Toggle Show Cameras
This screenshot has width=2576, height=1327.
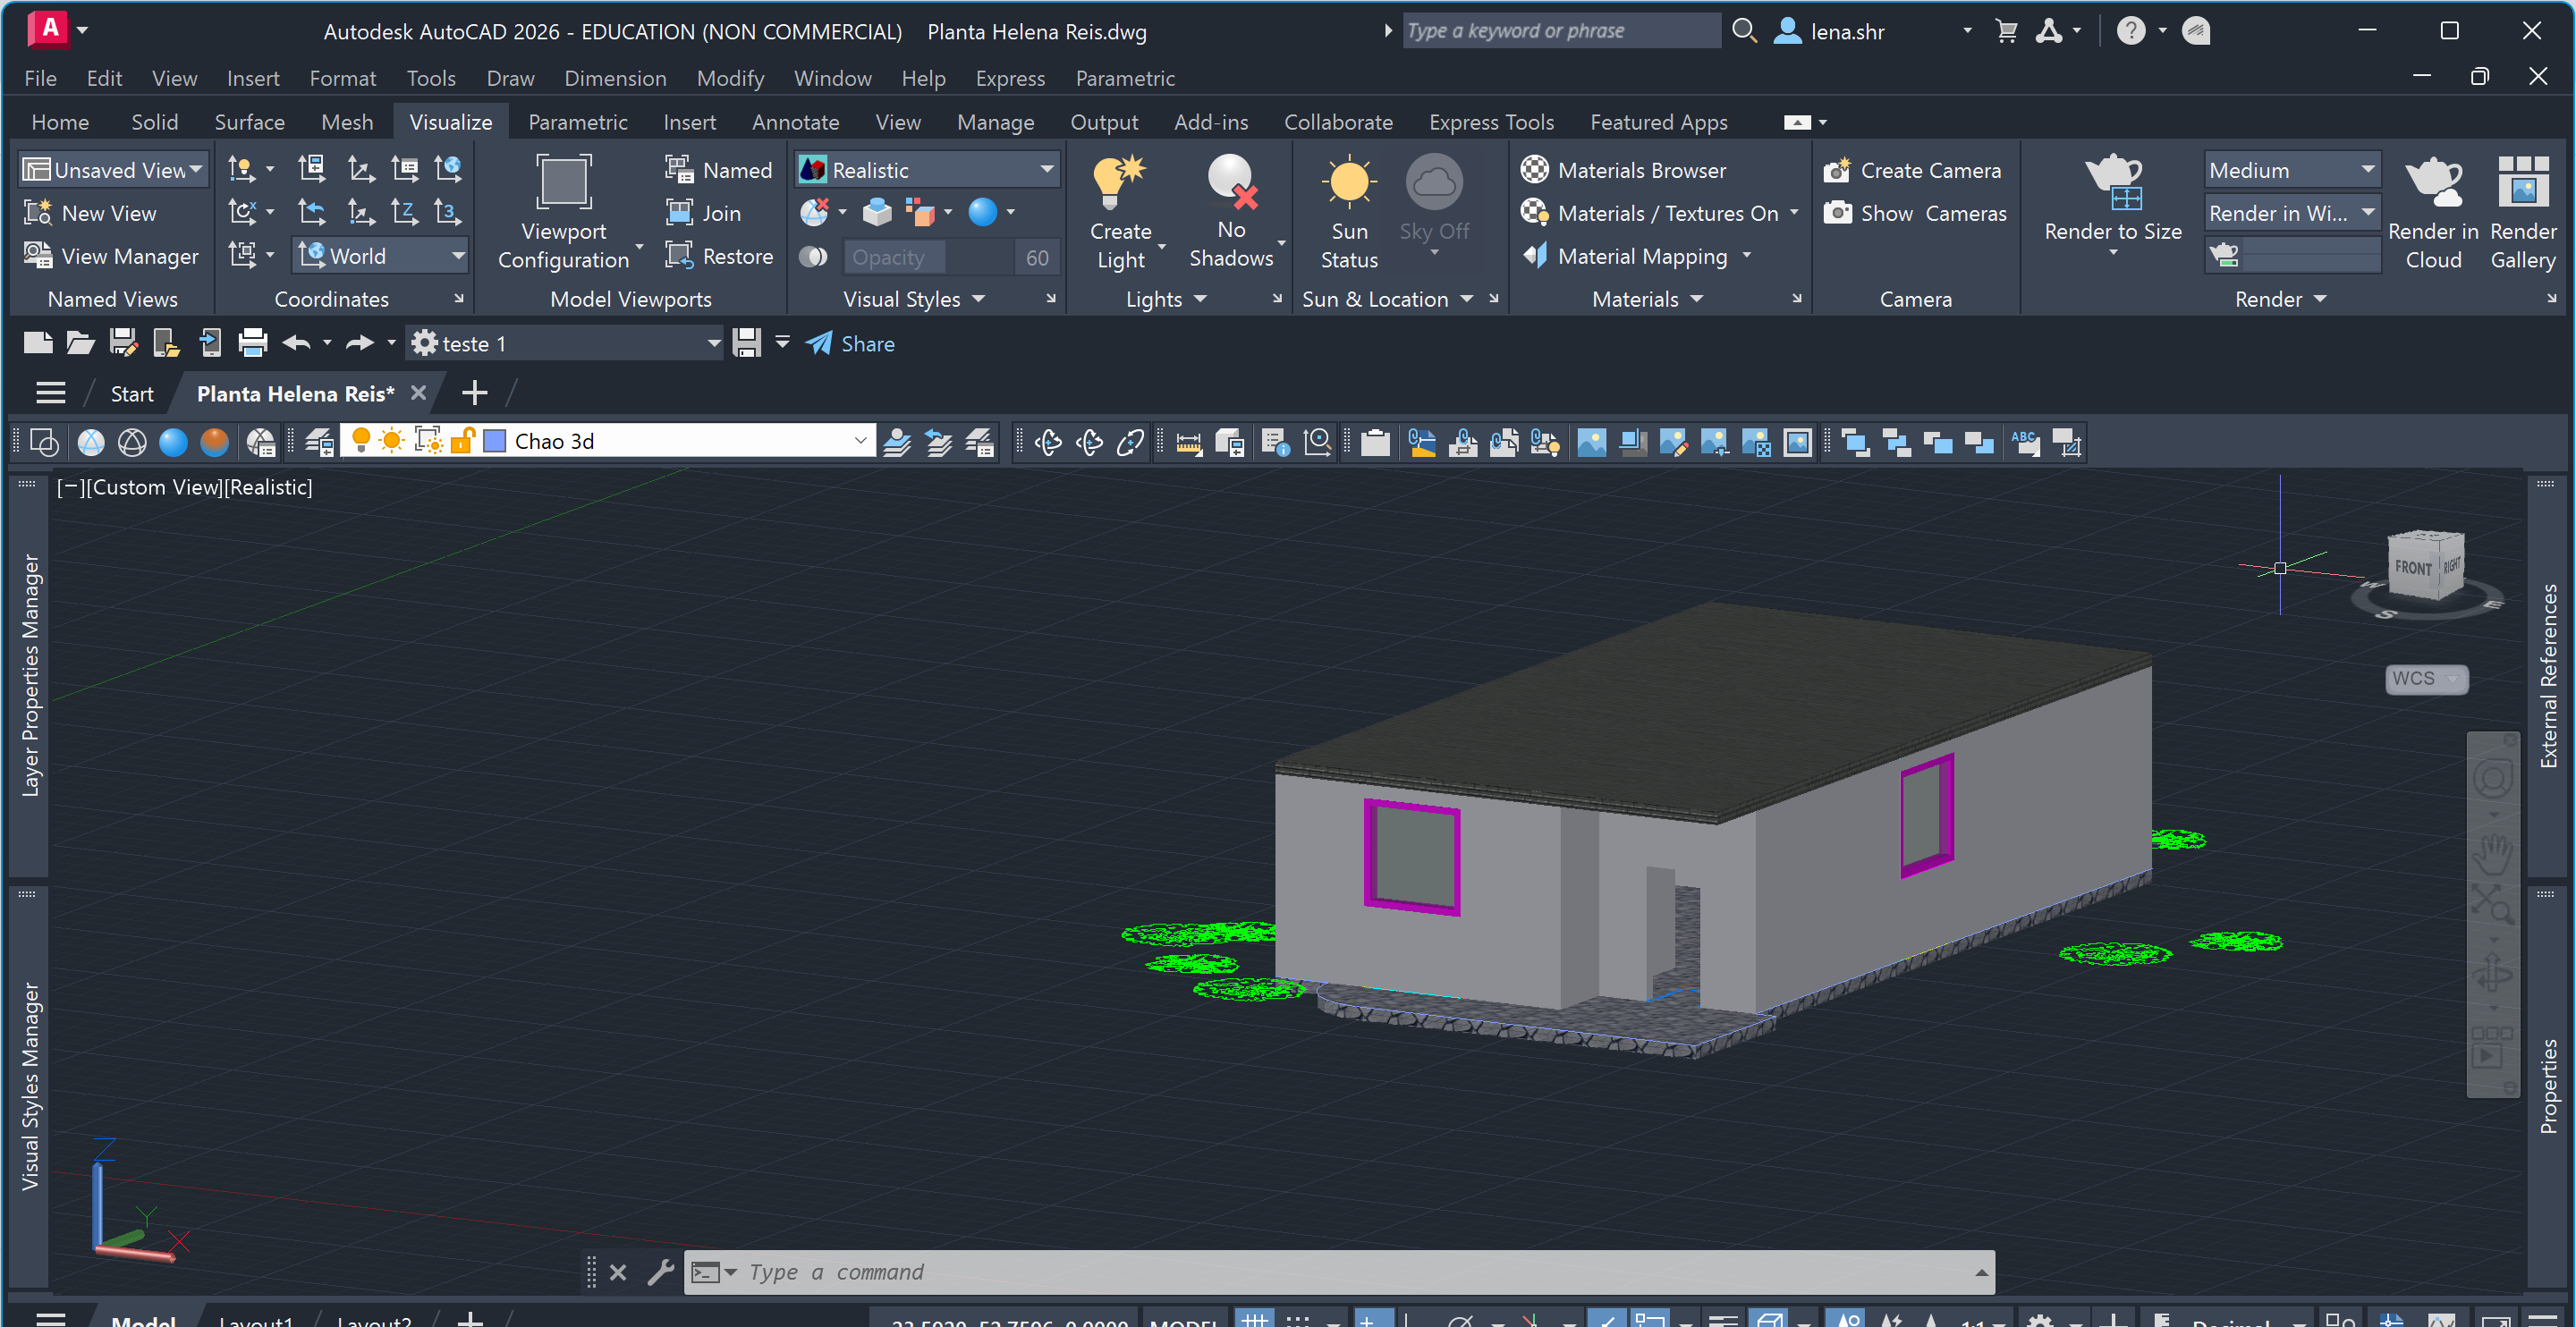[x=1914, y=213]
